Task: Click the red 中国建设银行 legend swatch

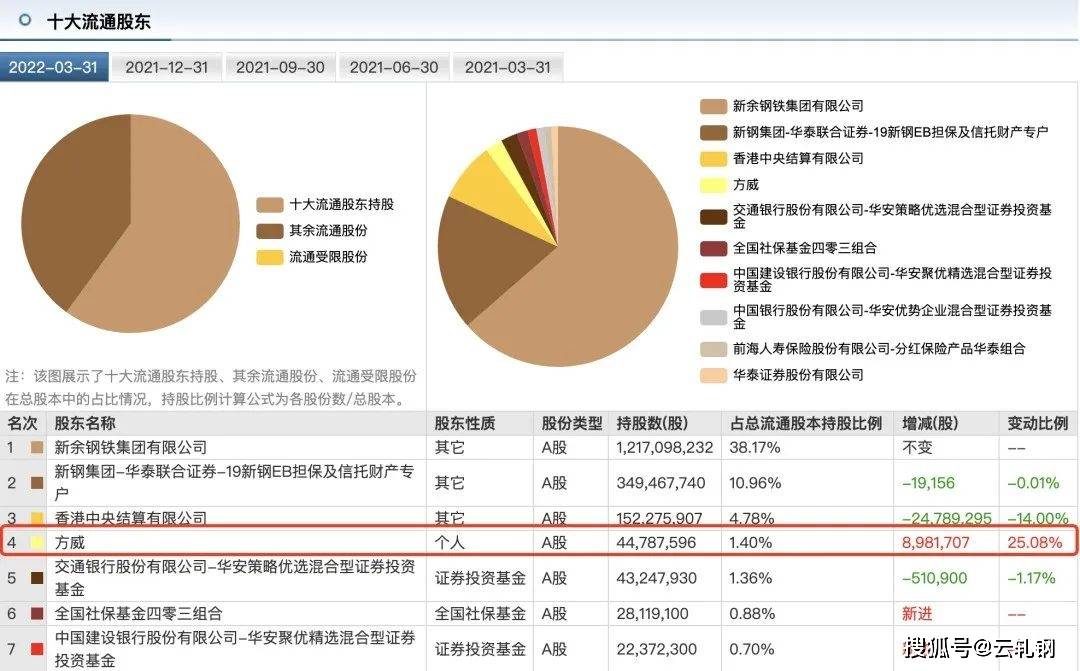Action: pyautogui.click(x=714, y=280)
